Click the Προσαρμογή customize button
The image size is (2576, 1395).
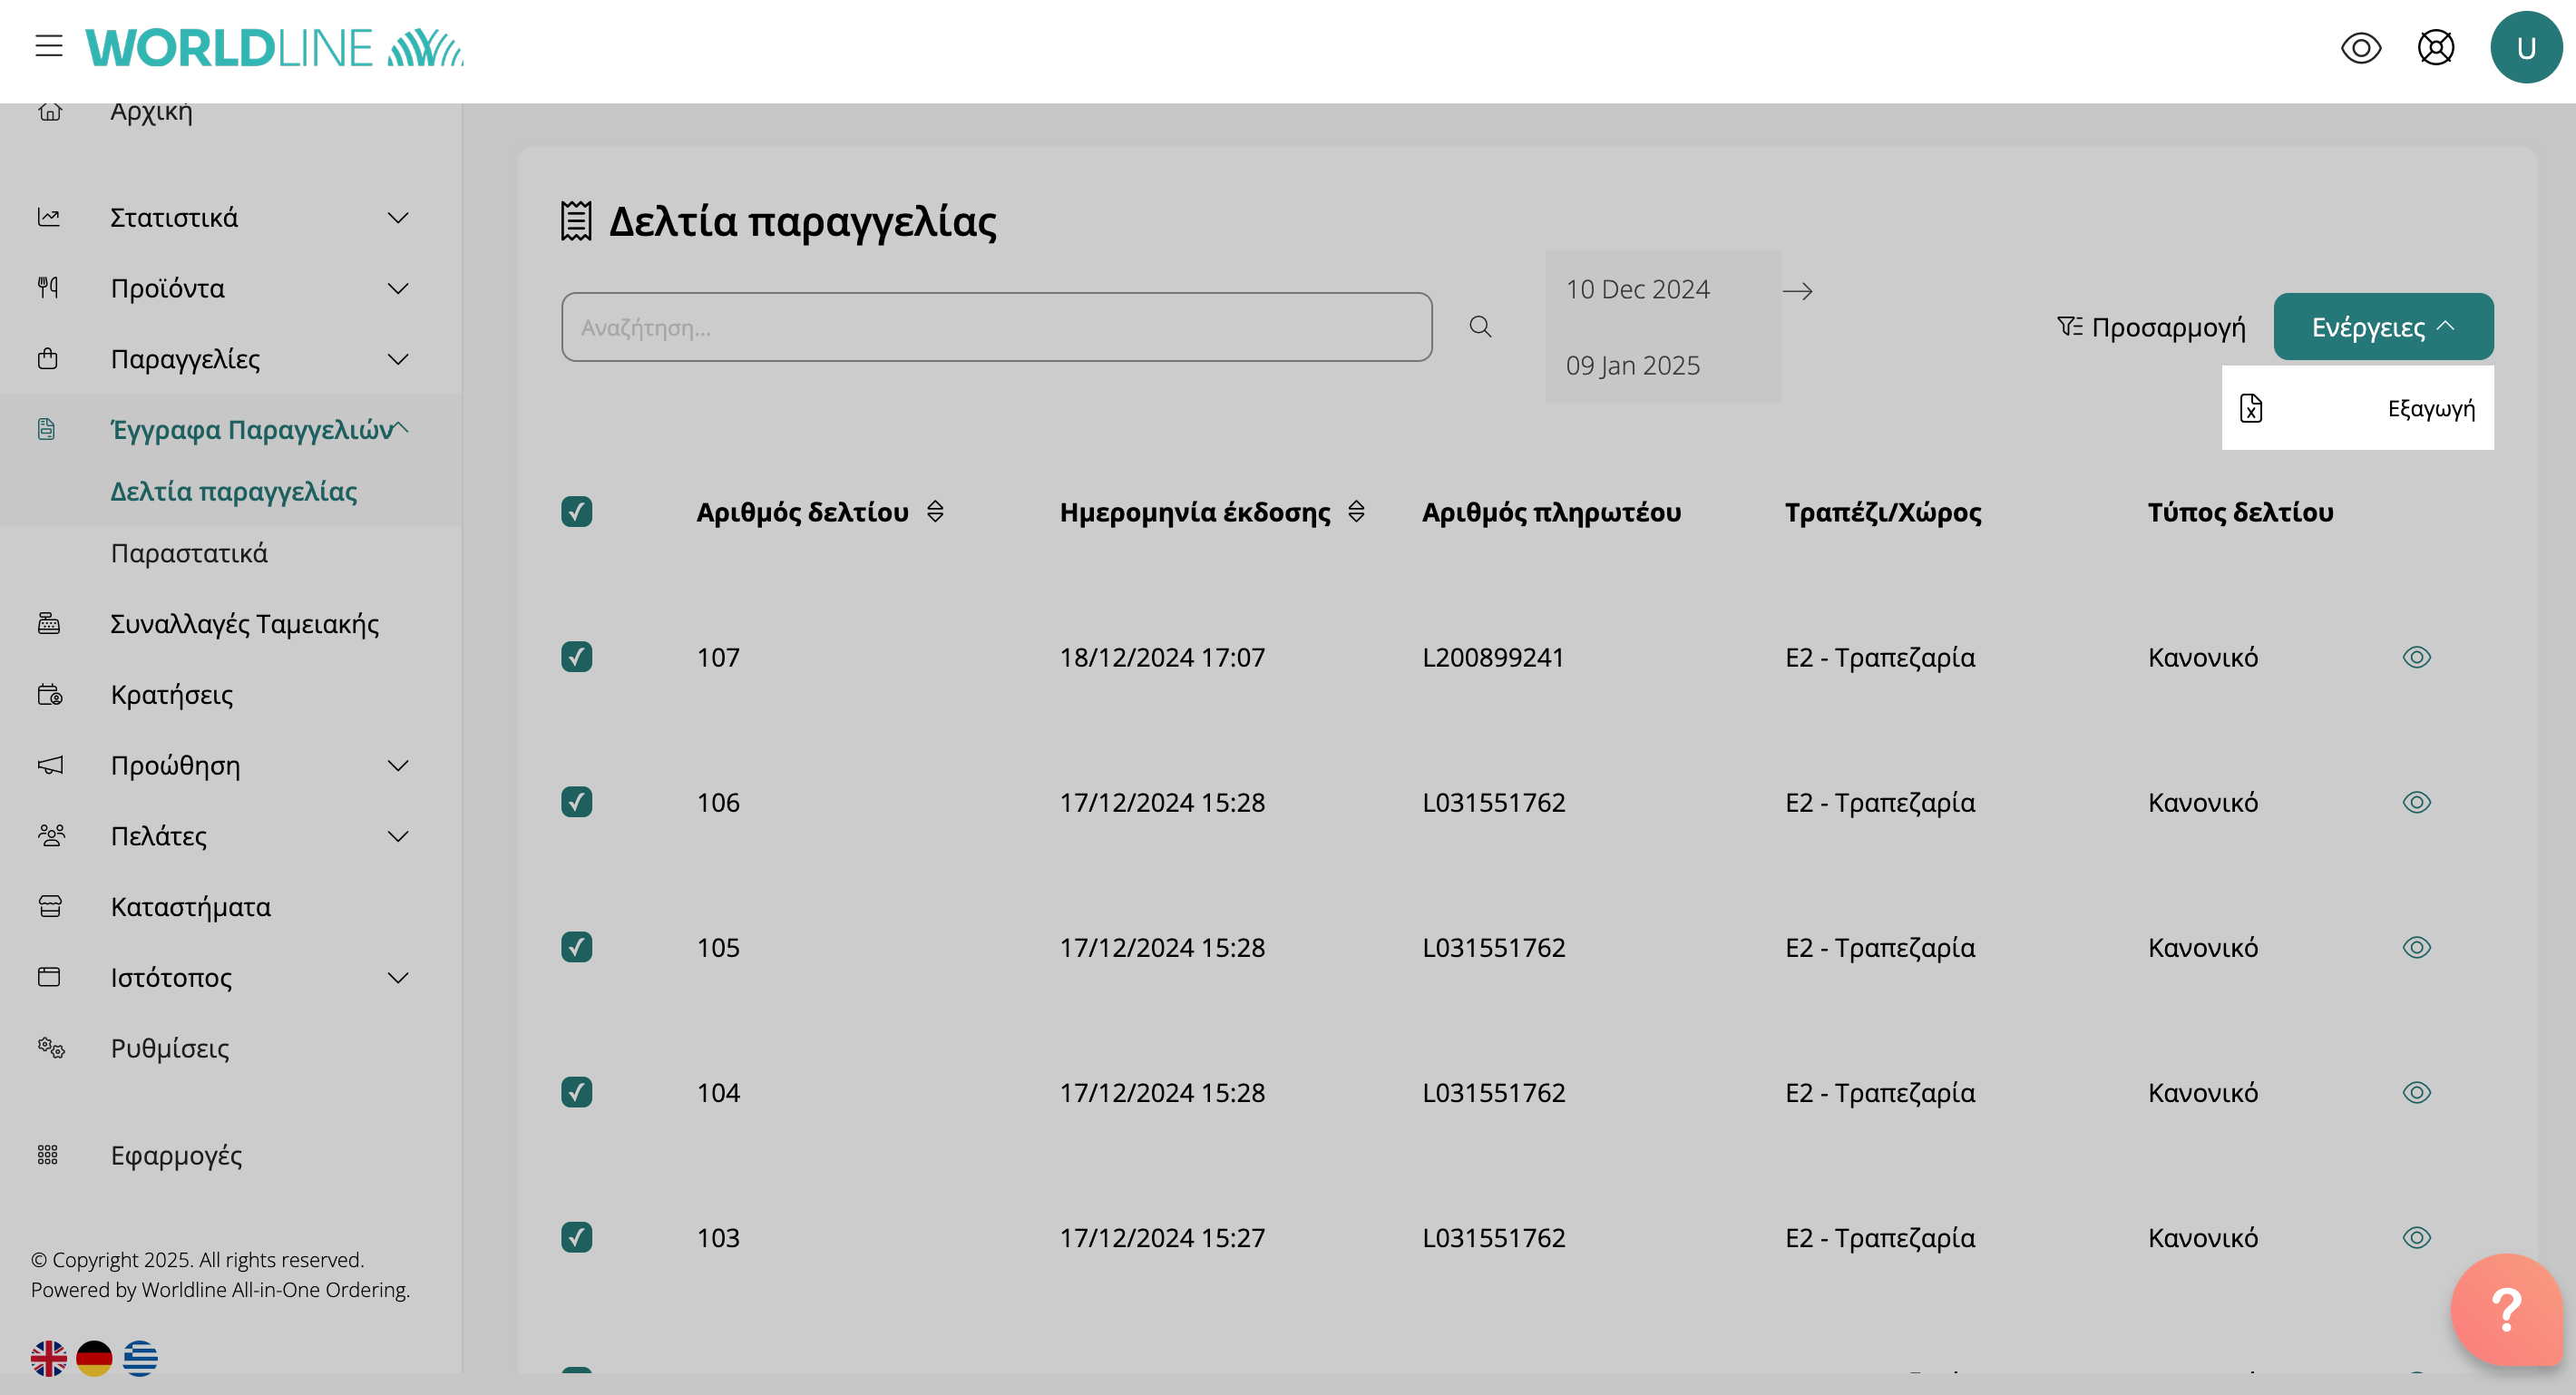click(x=2150, y=327)
